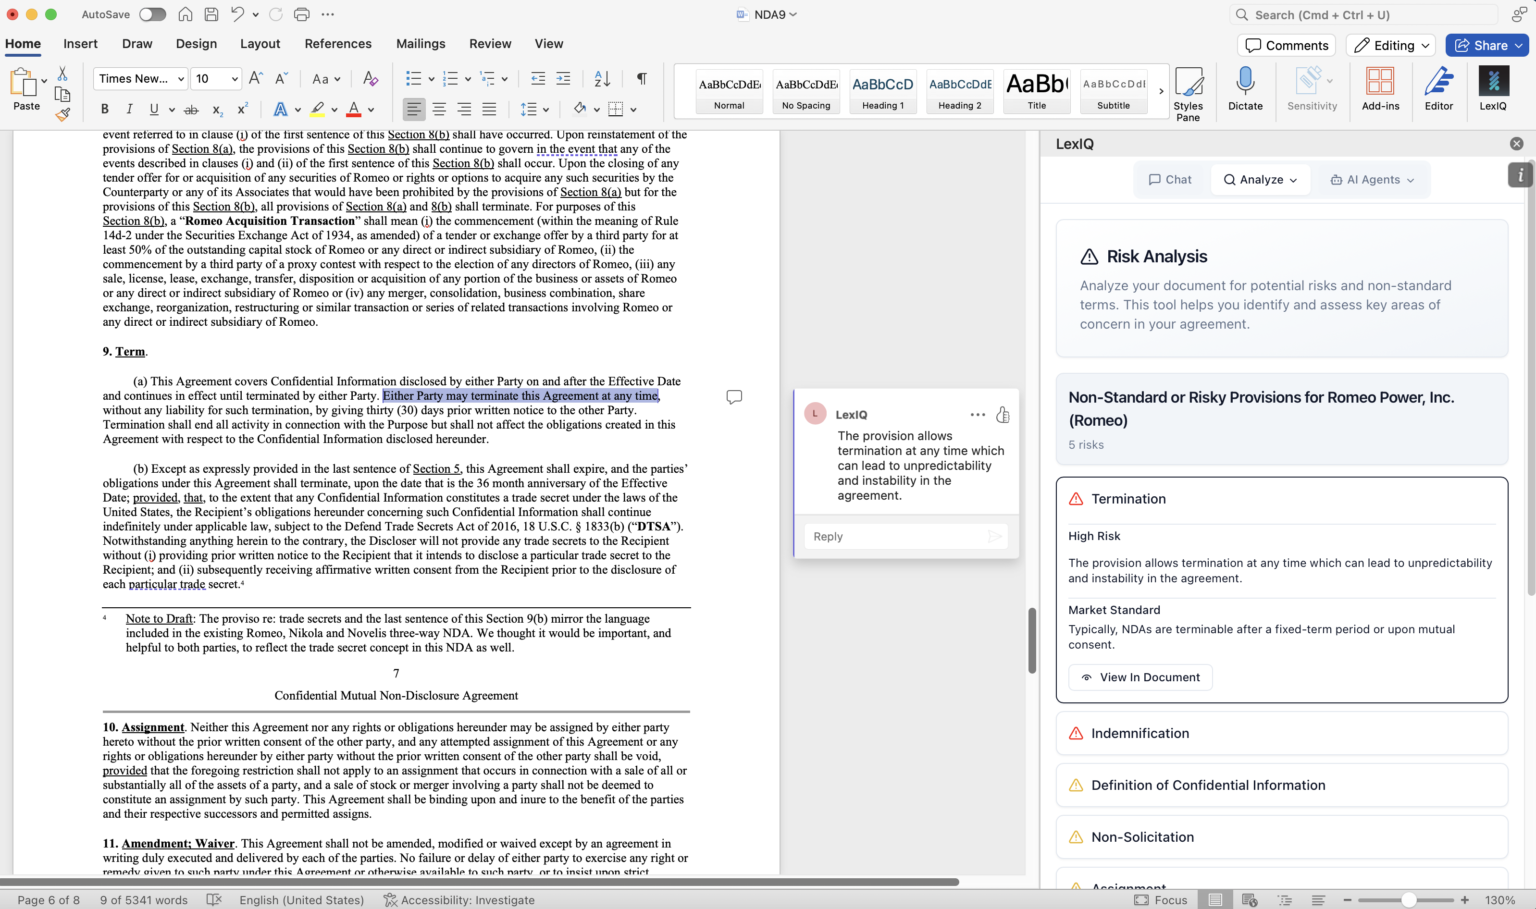Click the View In Document button

click(1140, 677)
